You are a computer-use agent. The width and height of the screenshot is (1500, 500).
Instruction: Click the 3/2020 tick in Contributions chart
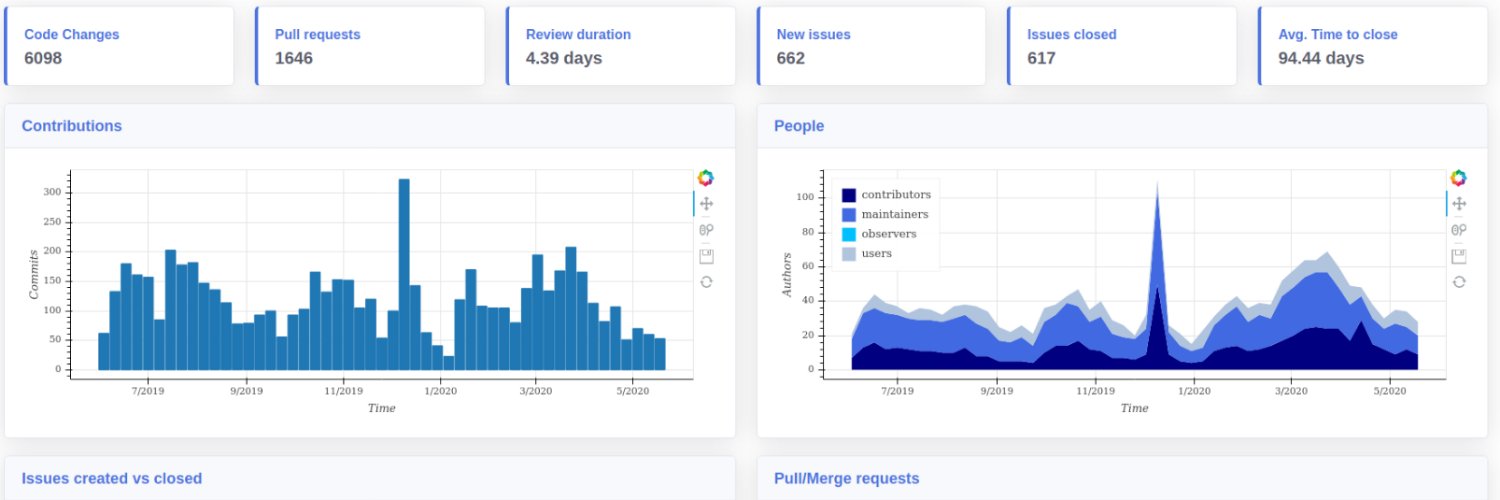[x=536, y=391]
